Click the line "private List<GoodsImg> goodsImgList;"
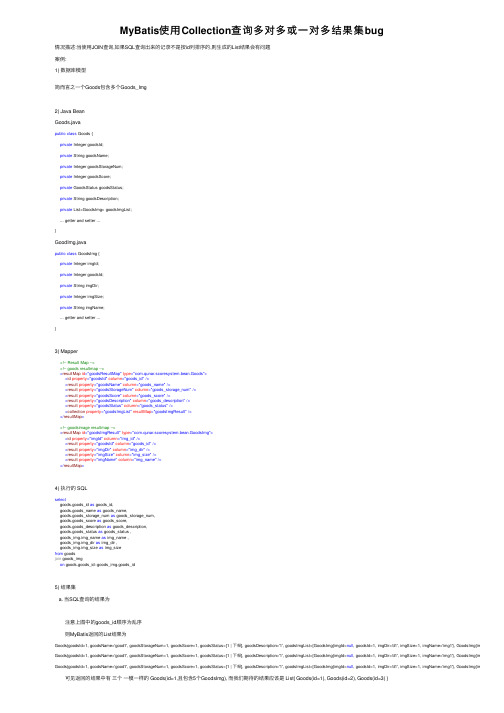 96,210
